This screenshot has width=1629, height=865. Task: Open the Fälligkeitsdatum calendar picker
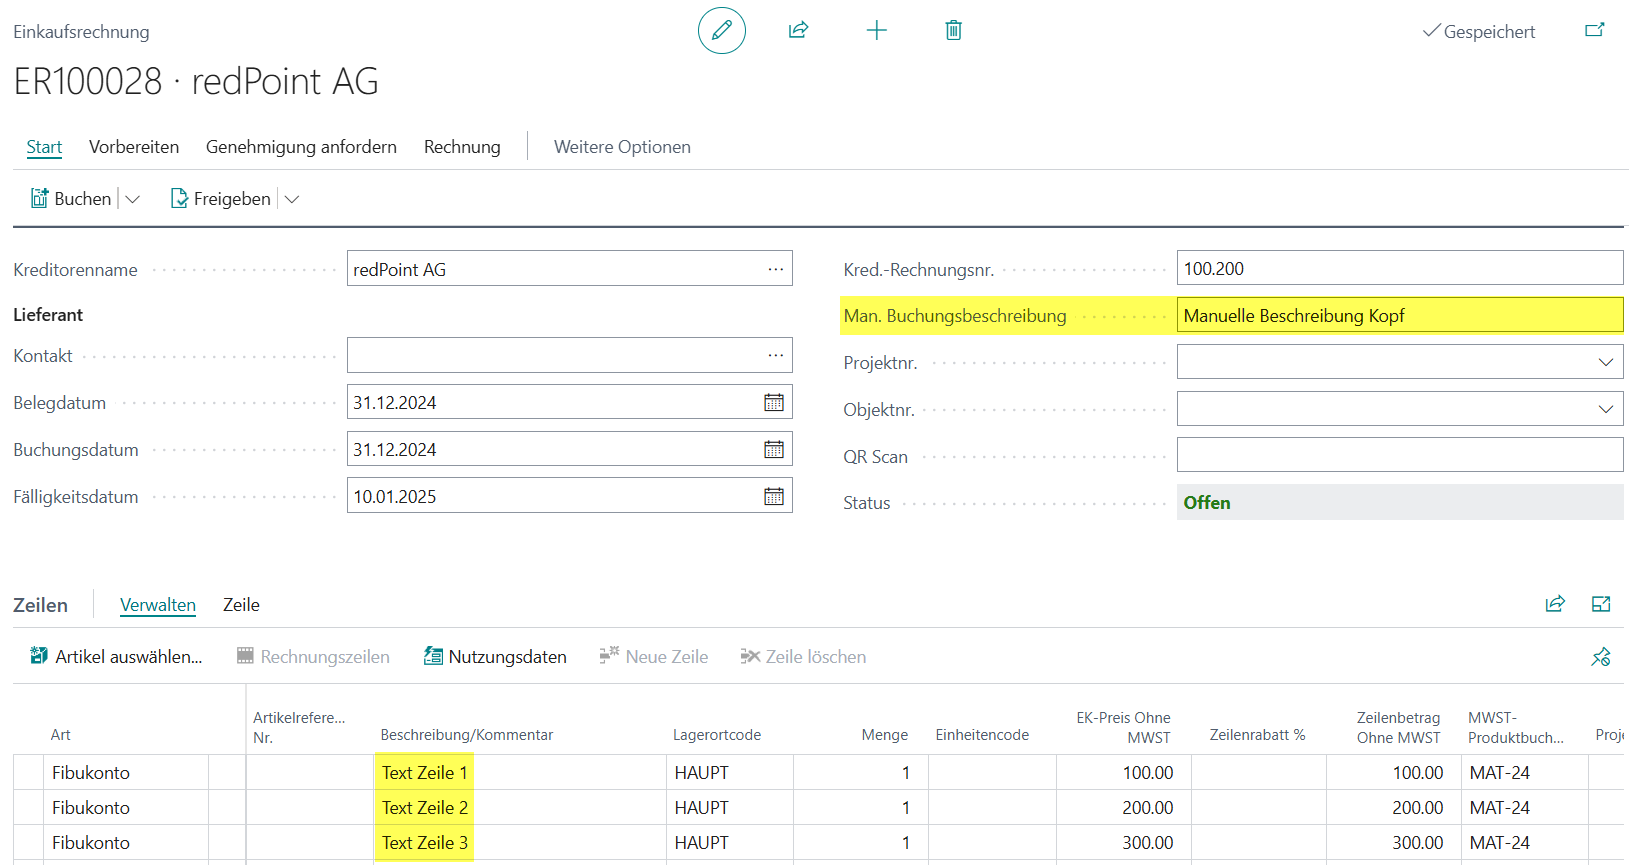[774, 496]
